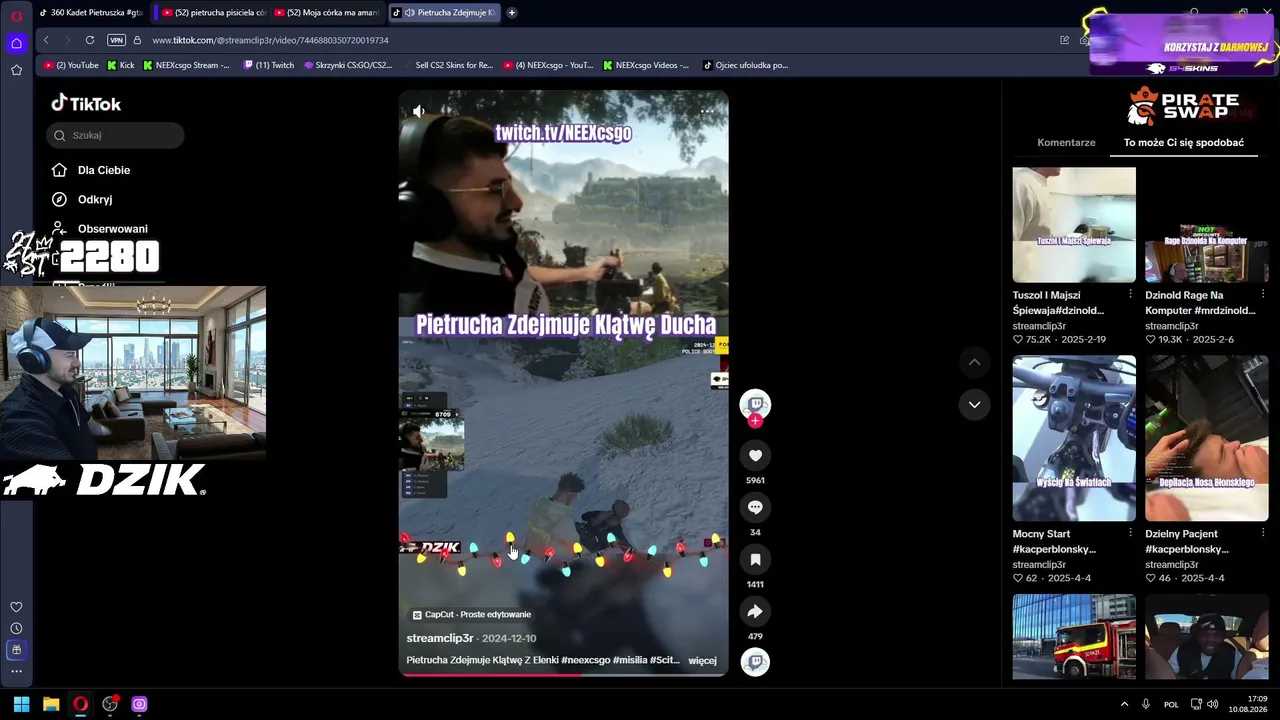
Task: Open 'Mocny Start' video thumbnail
Action: point(1074,438)
